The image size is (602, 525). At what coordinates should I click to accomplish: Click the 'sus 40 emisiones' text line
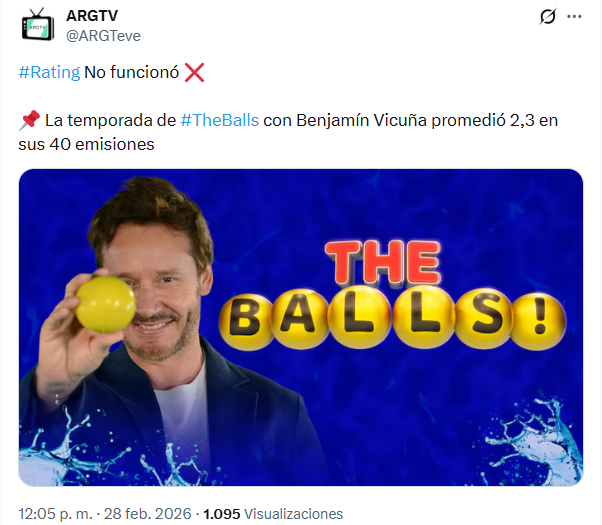tap(86, 144)
